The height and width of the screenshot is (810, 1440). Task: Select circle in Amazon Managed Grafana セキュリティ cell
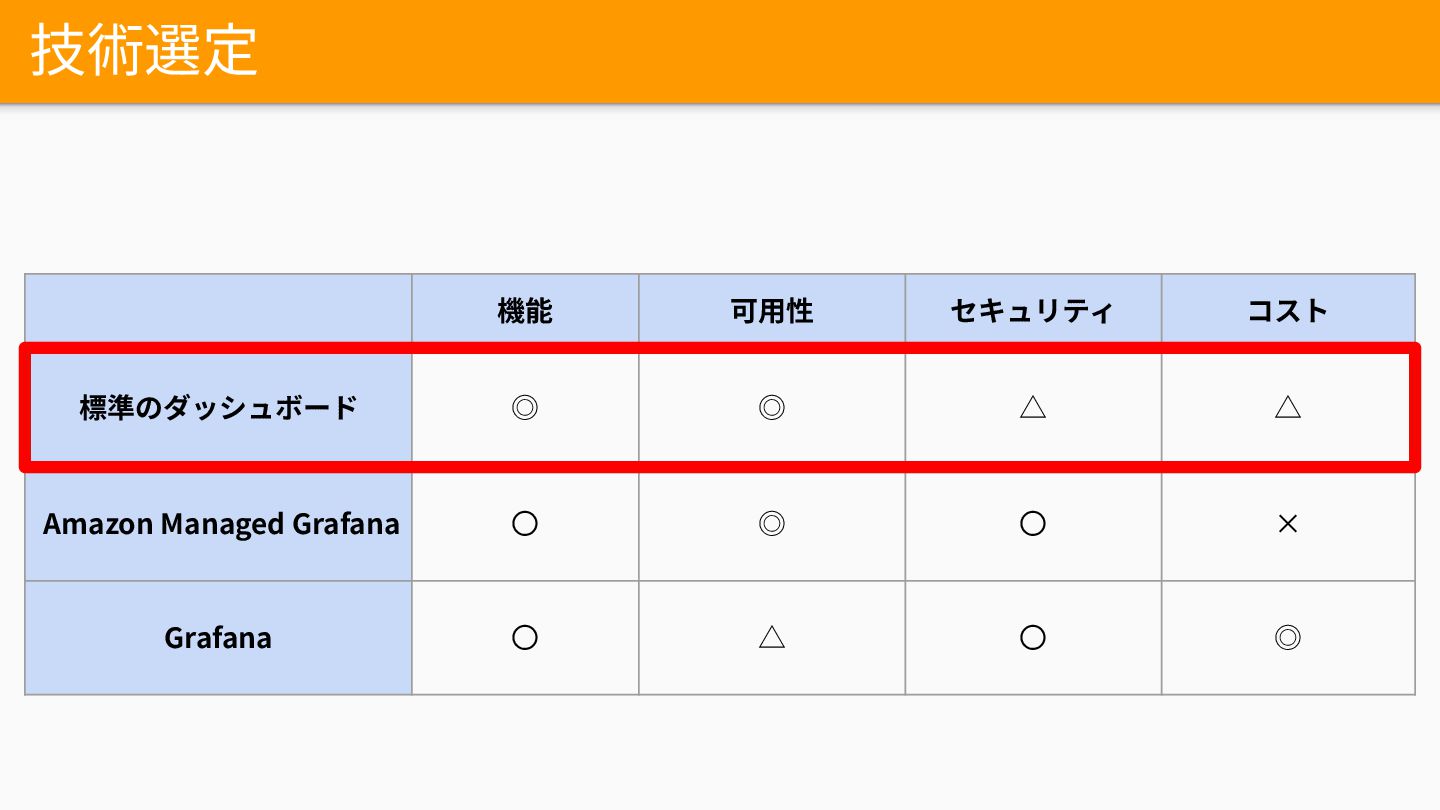1033,523
